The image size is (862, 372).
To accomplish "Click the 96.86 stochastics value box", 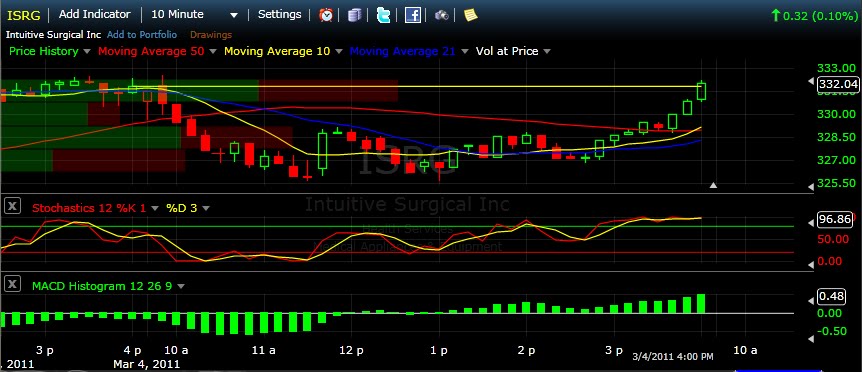I will [x=835, y=219].
